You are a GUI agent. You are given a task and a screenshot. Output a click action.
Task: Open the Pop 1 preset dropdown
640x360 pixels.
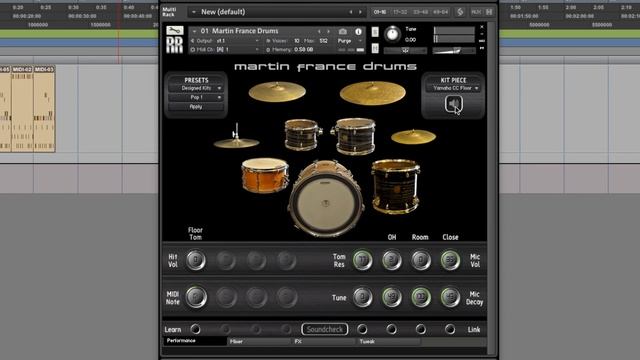click(196, 98)
